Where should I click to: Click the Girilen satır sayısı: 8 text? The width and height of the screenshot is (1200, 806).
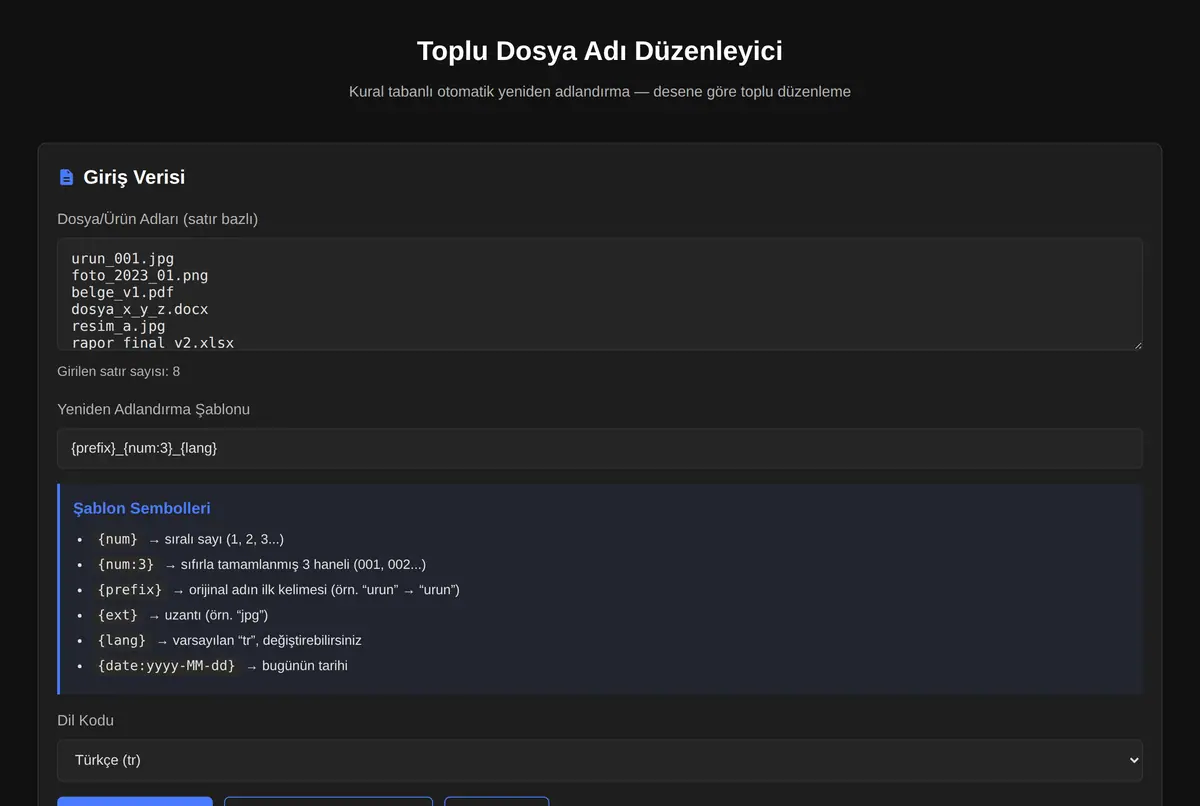119,371
